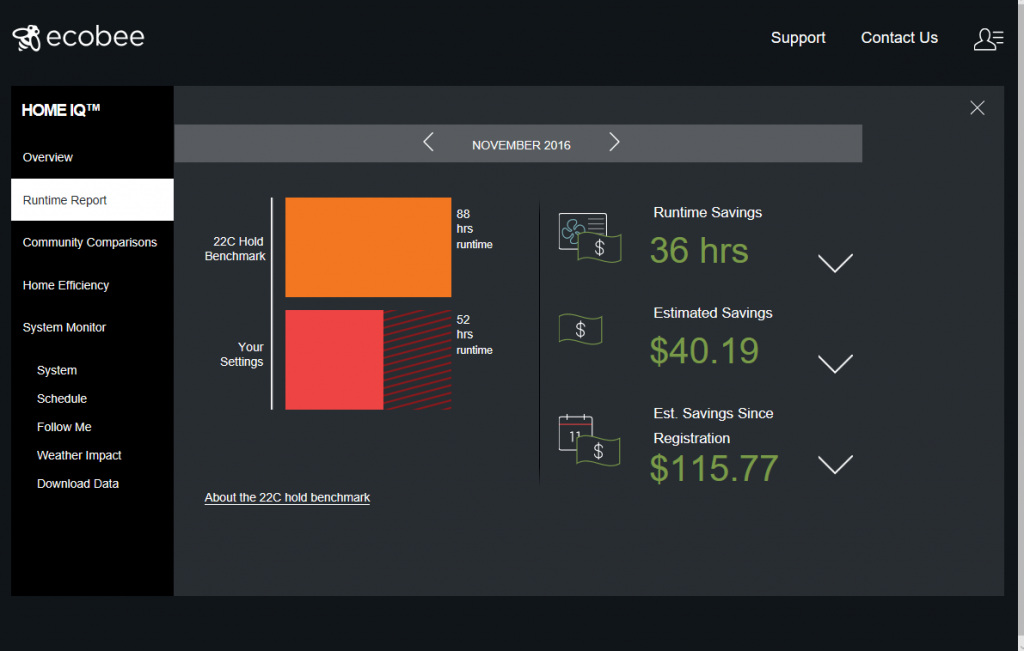This screenshot has height=651, width=1024.
Task: Select Follow Me in sidebar
Action: [64, 427]
